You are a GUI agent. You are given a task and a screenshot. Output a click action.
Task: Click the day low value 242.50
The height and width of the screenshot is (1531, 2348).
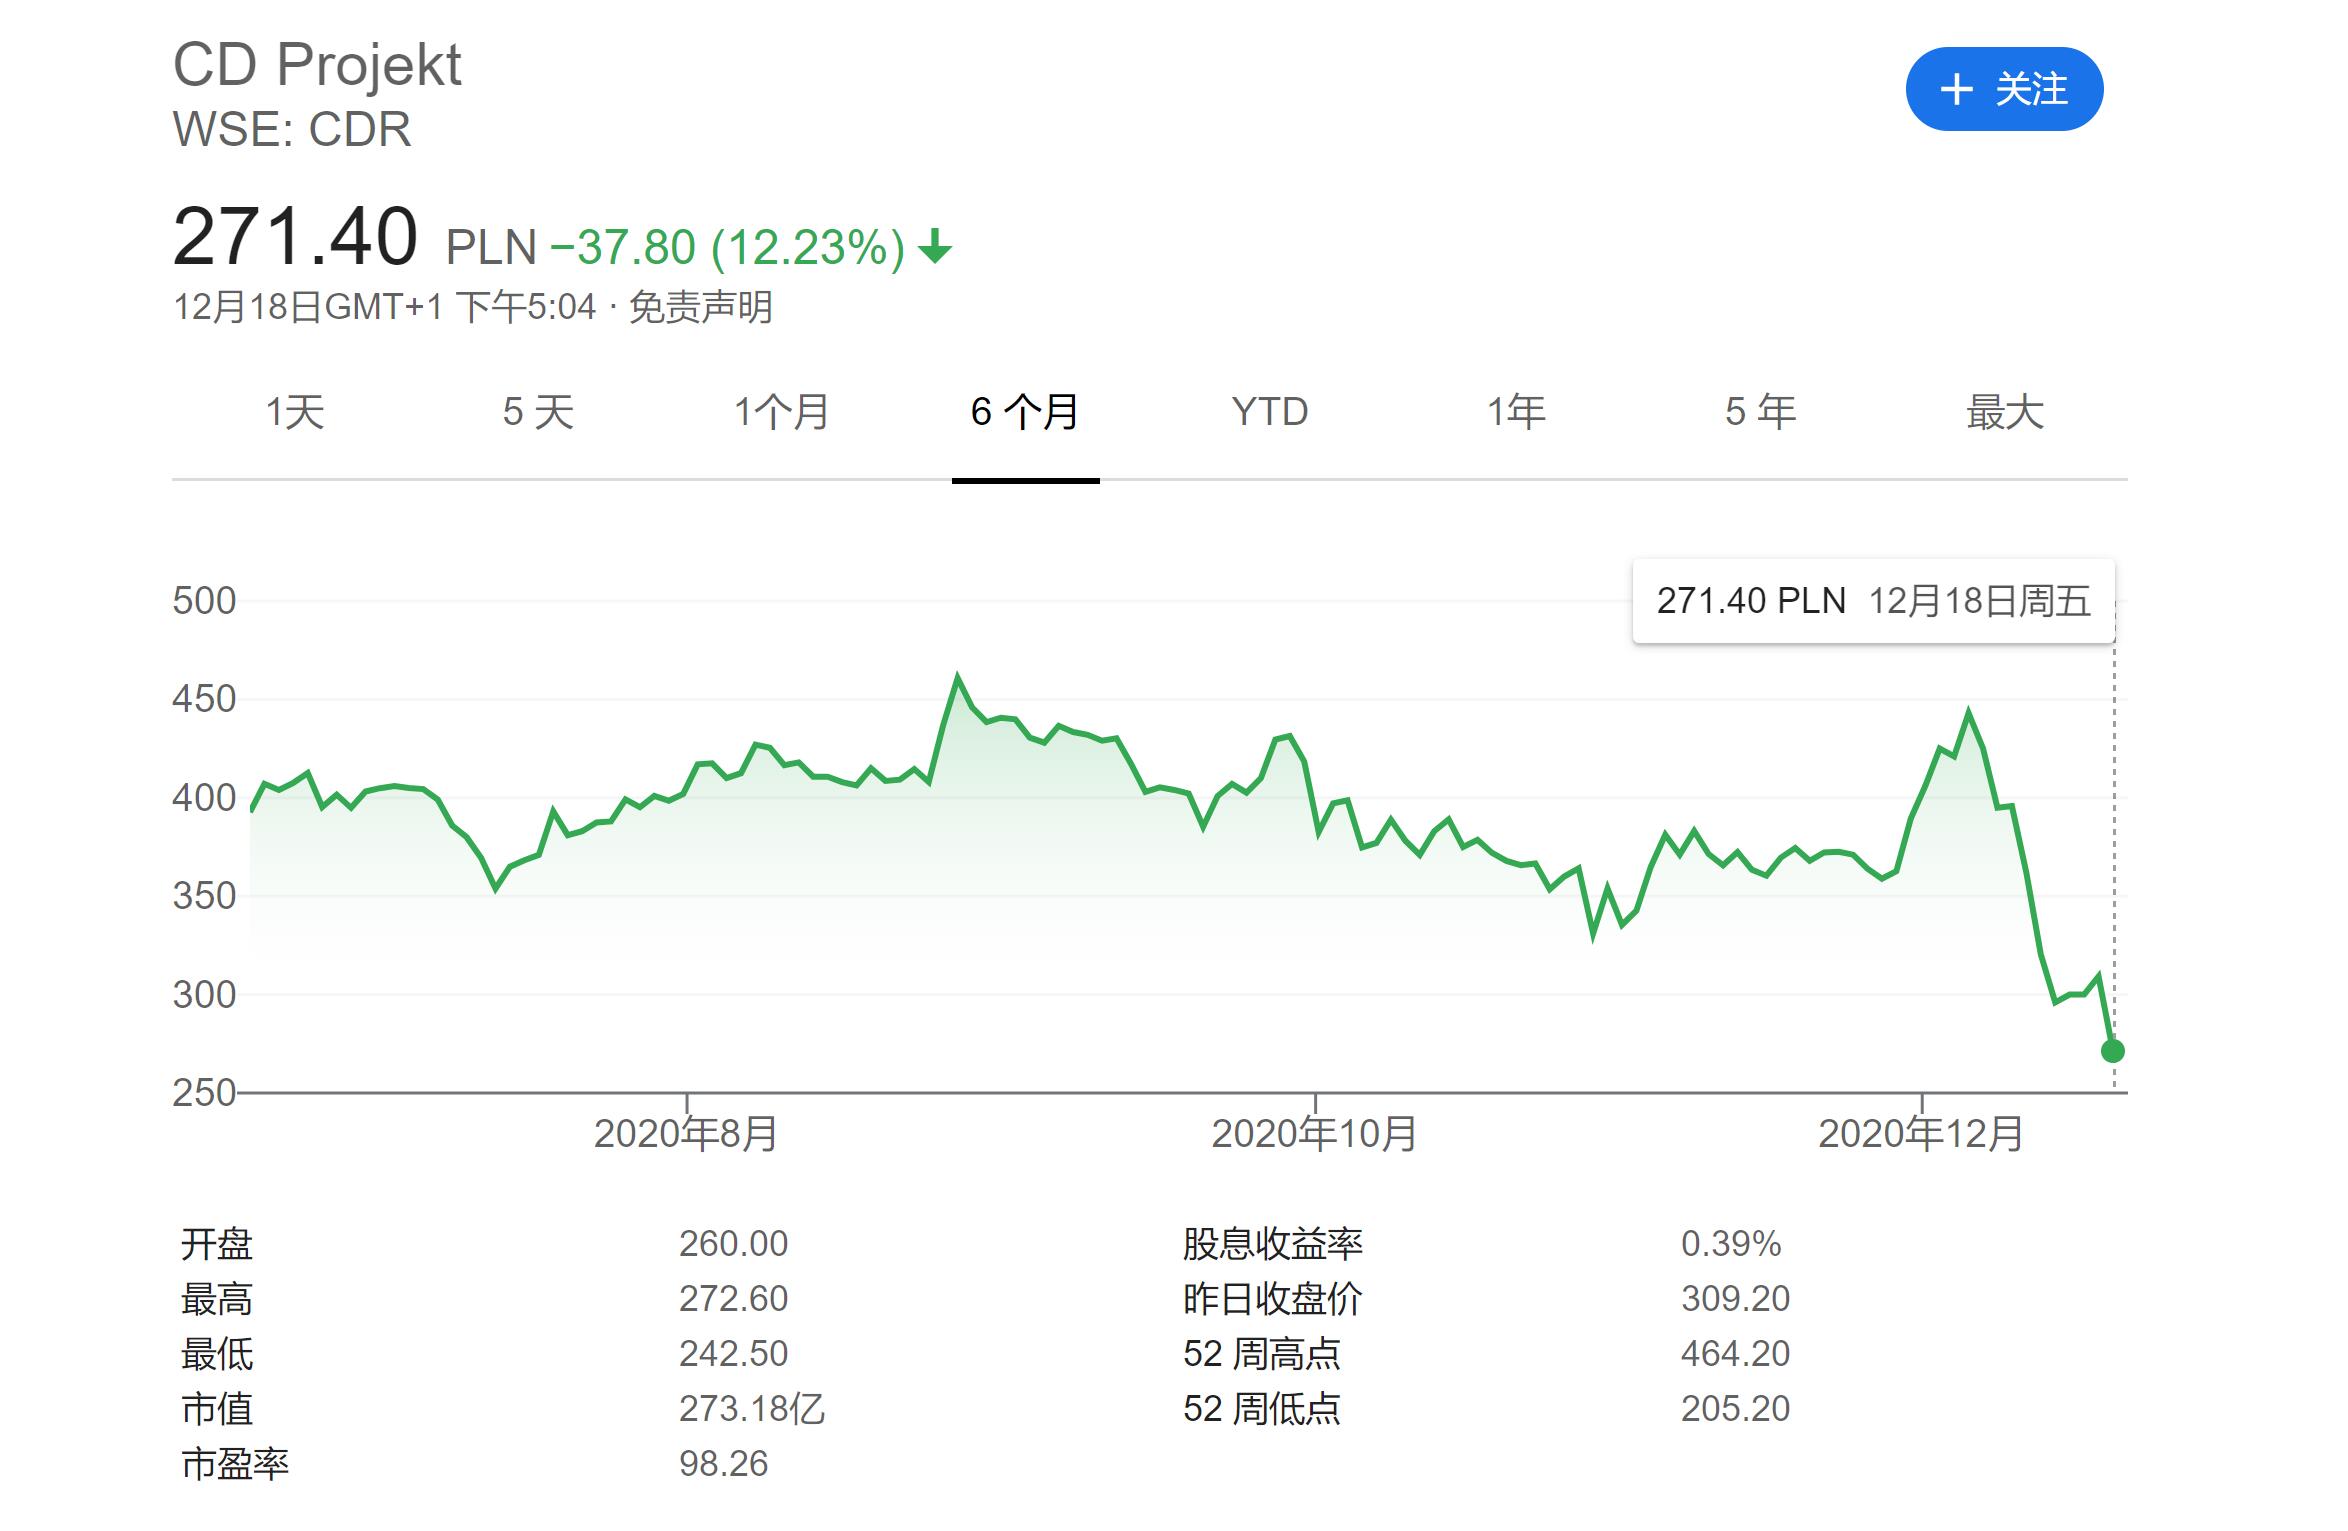(x=734, y=1354)
